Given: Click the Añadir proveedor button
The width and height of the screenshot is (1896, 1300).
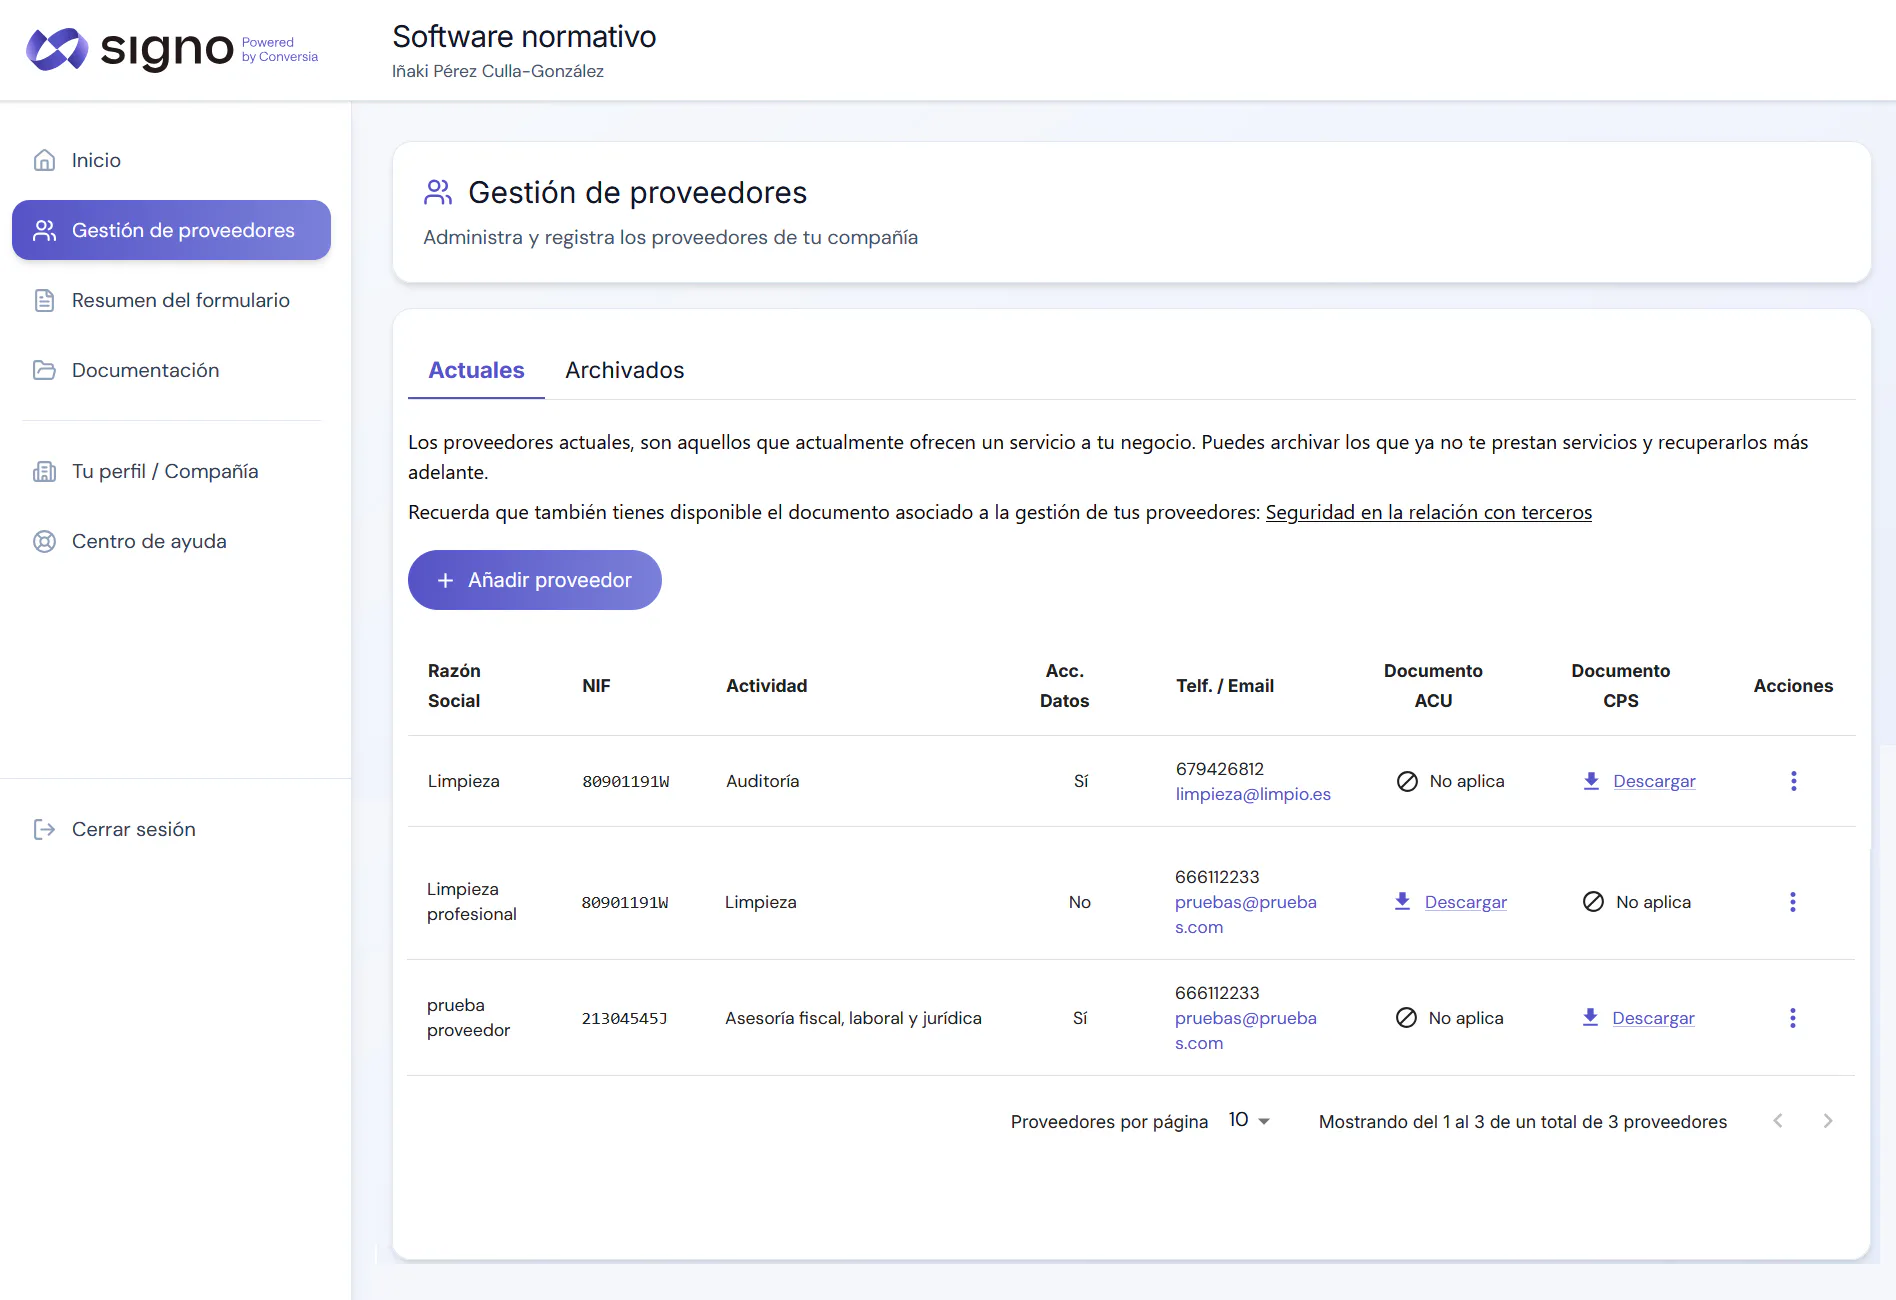Looking at the screenshot, I should (x=534, y=580).
